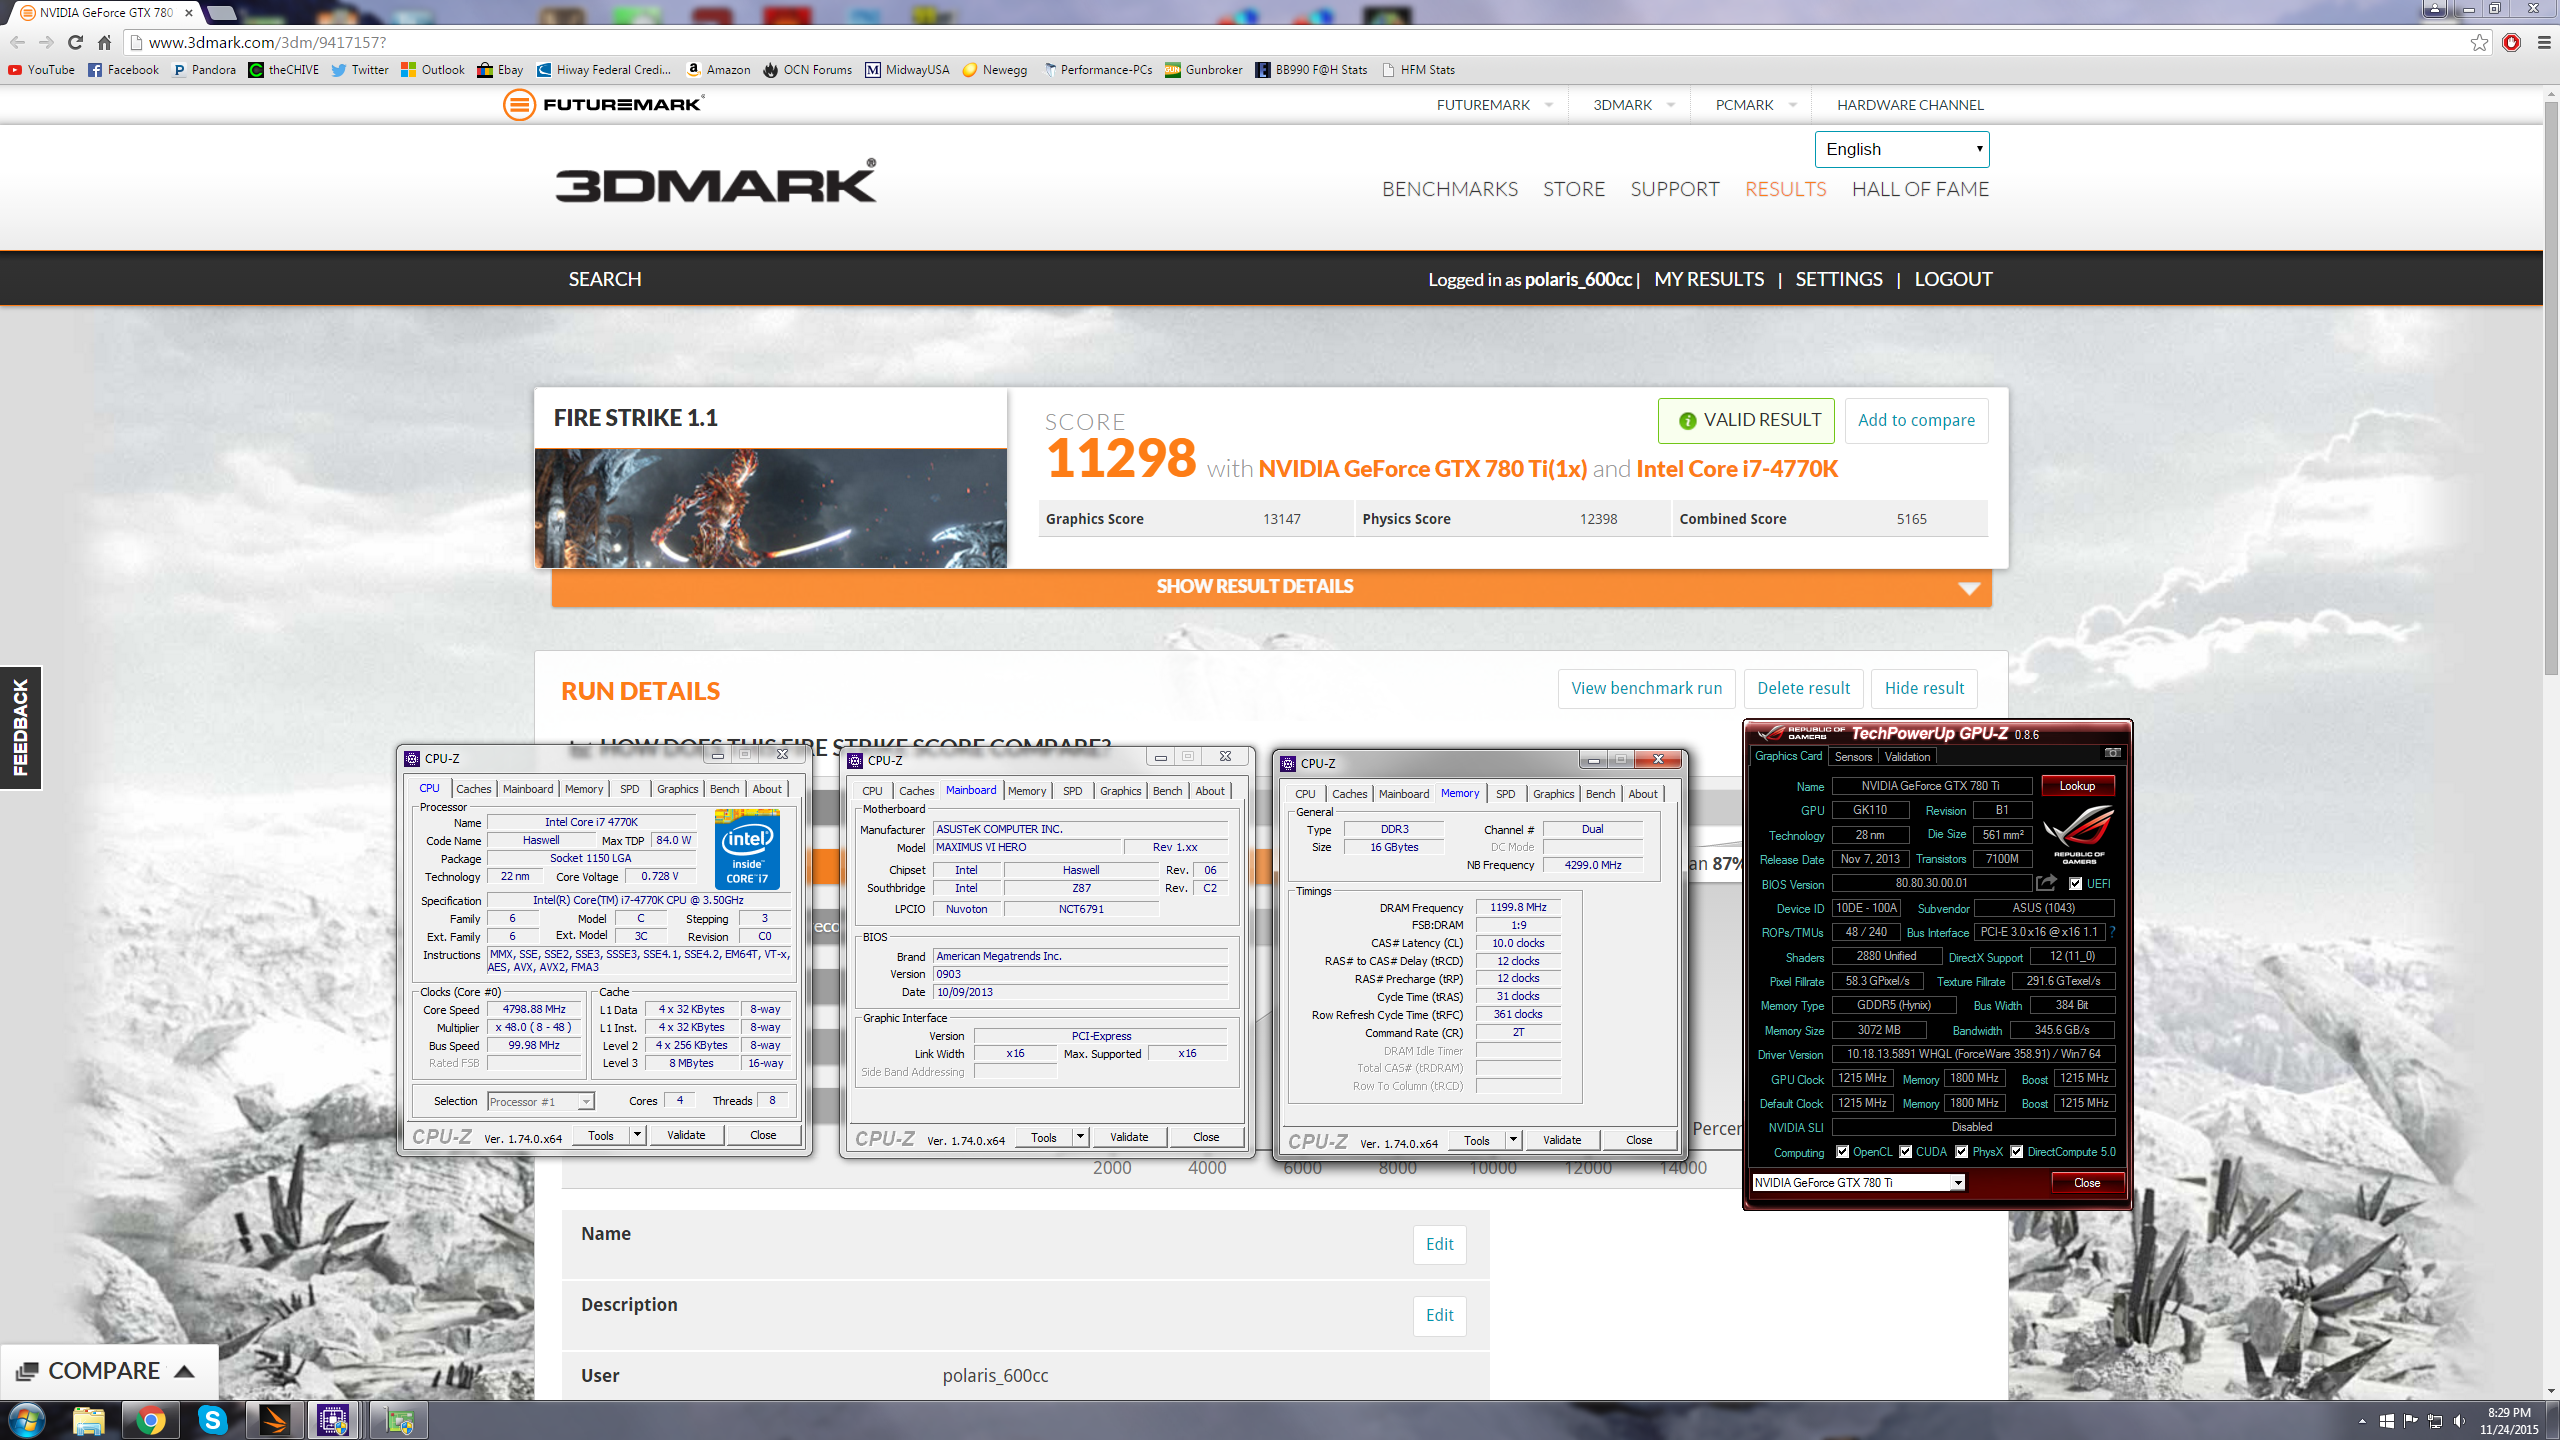The image size is (2560, 1440).
Task: Click Edit next to Name
Action: (1439, 1244)
